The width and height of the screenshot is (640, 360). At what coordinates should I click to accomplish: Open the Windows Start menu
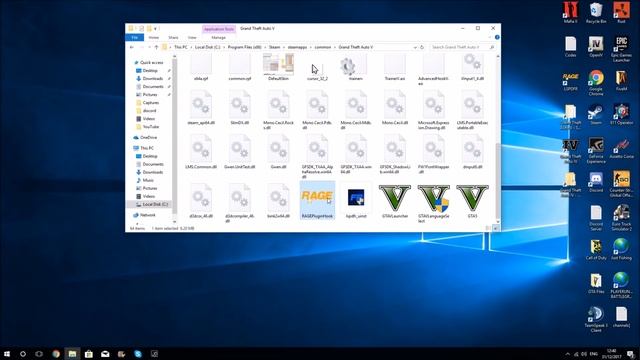pyautogui.click(x=7, y=354)
